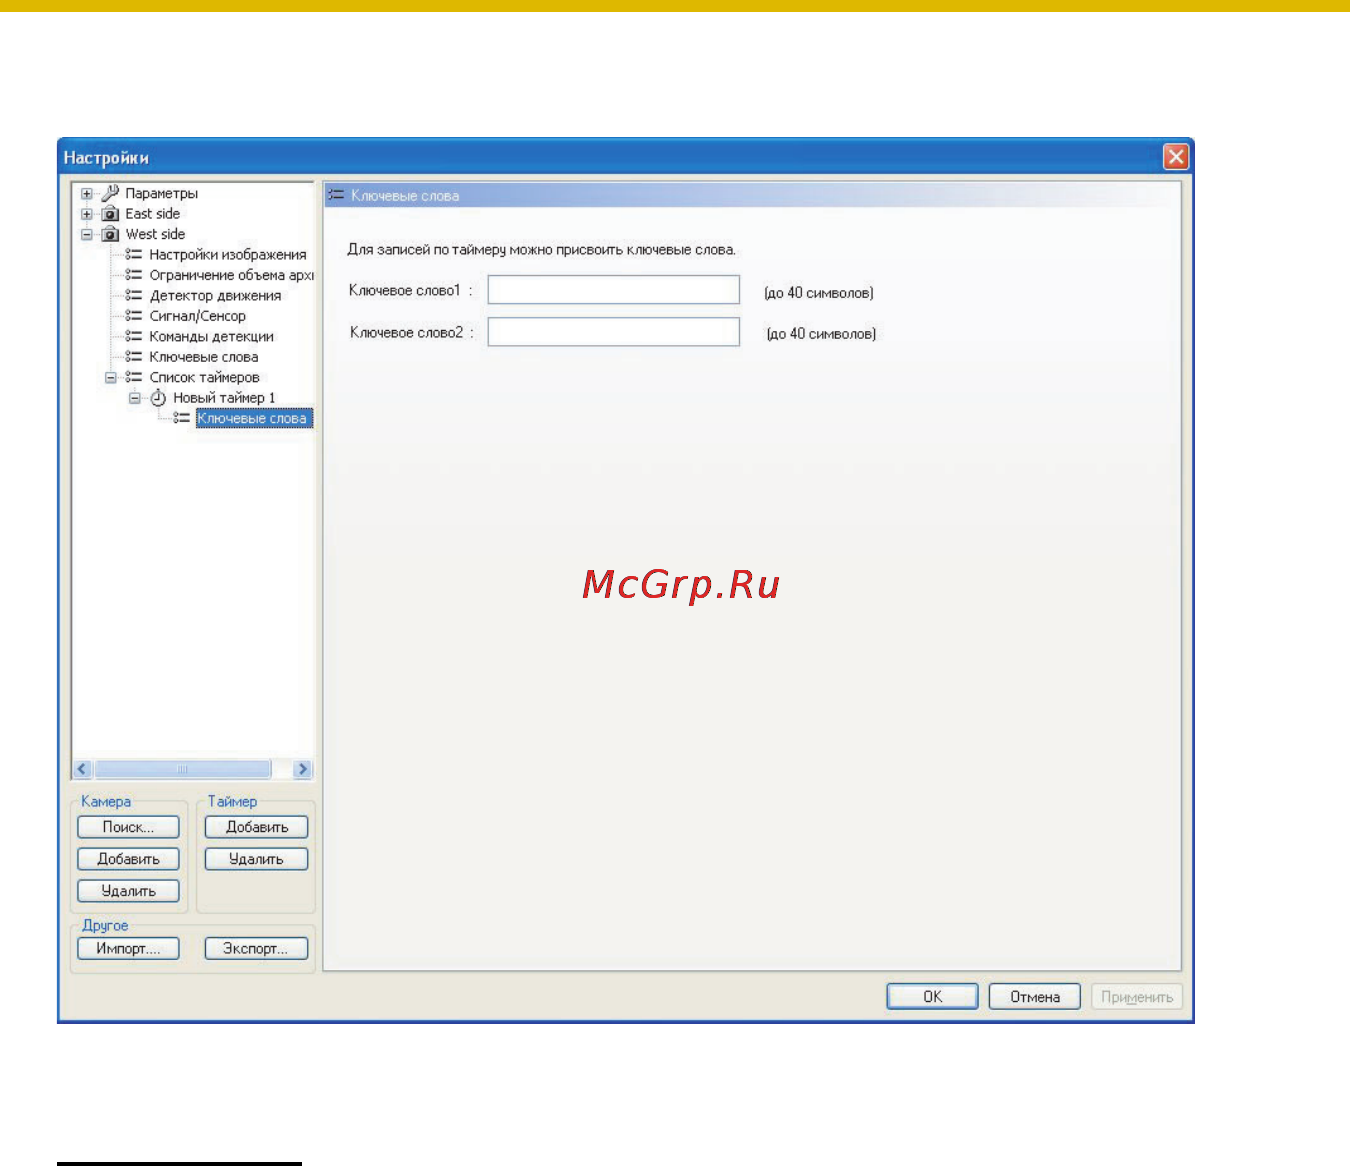Viewport: 1350px width, 1166px height.
Task: Click the Отмена button
Action: tap(1035, 997)
